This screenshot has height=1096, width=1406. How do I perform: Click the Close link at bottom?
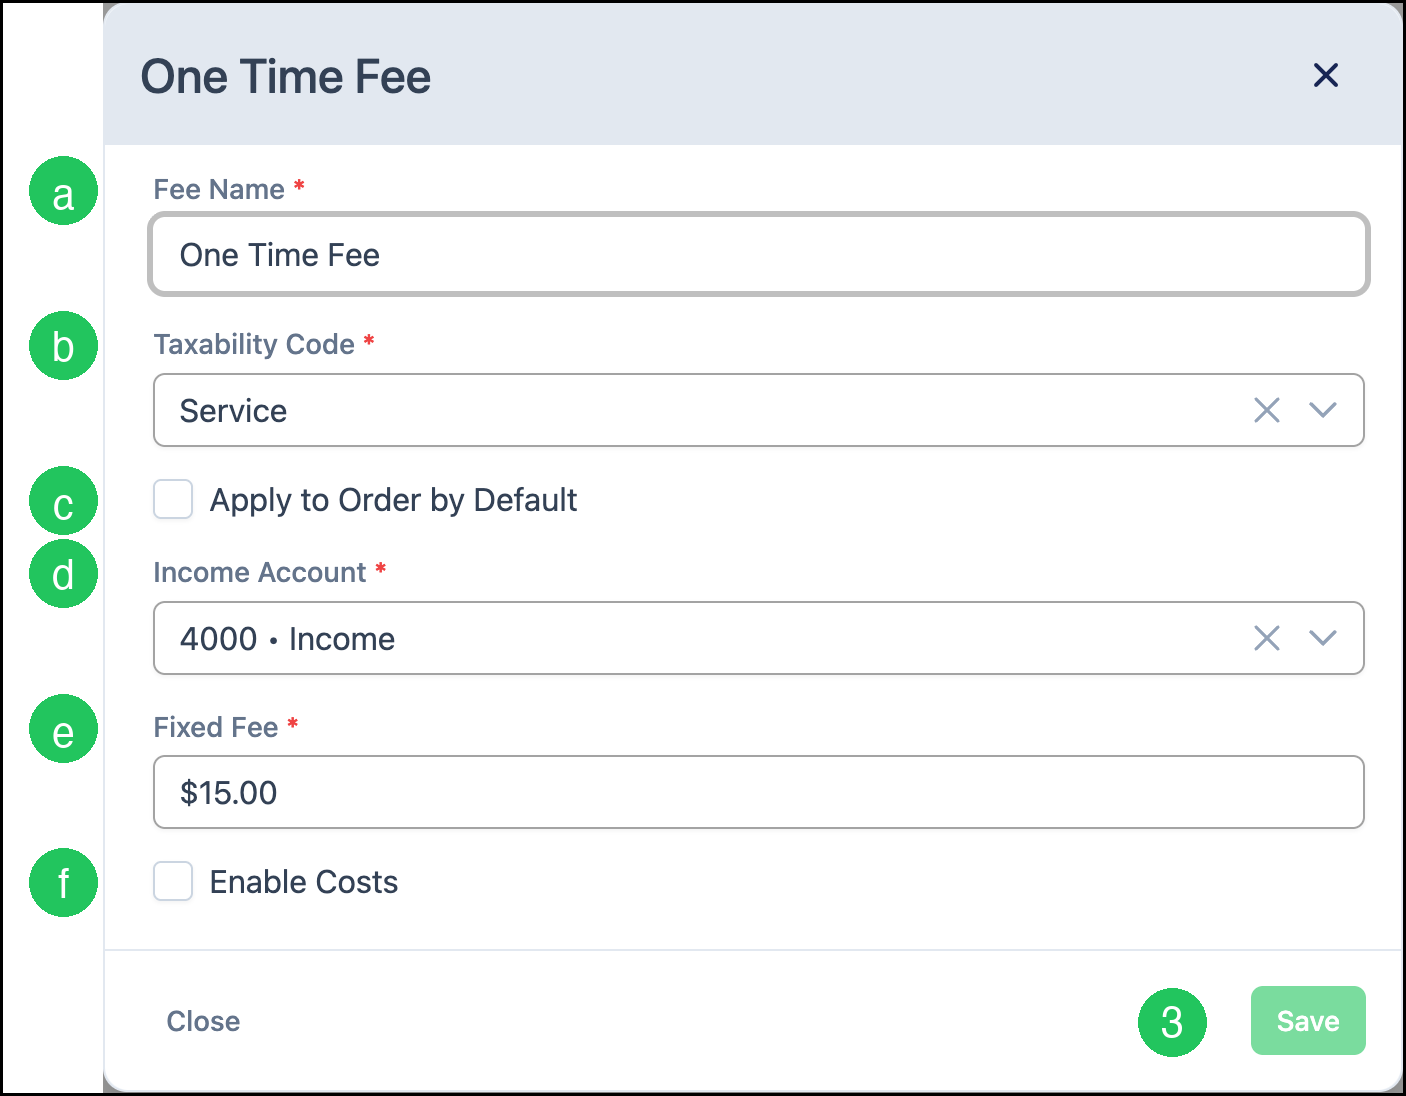coord(203,1021)
